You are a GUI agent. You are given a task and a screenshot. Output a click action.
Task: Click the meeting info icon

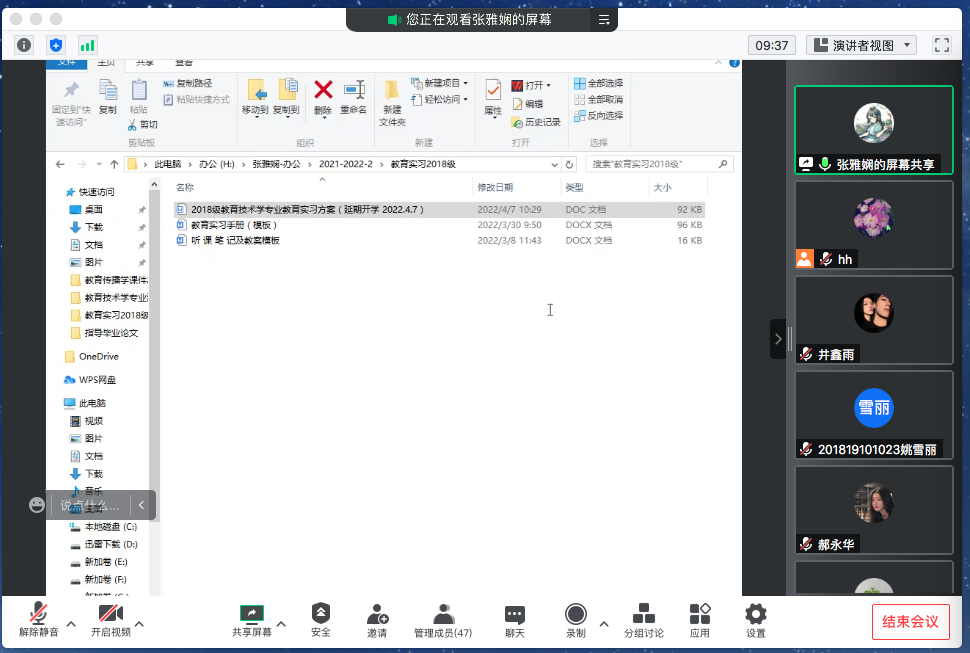24,45
